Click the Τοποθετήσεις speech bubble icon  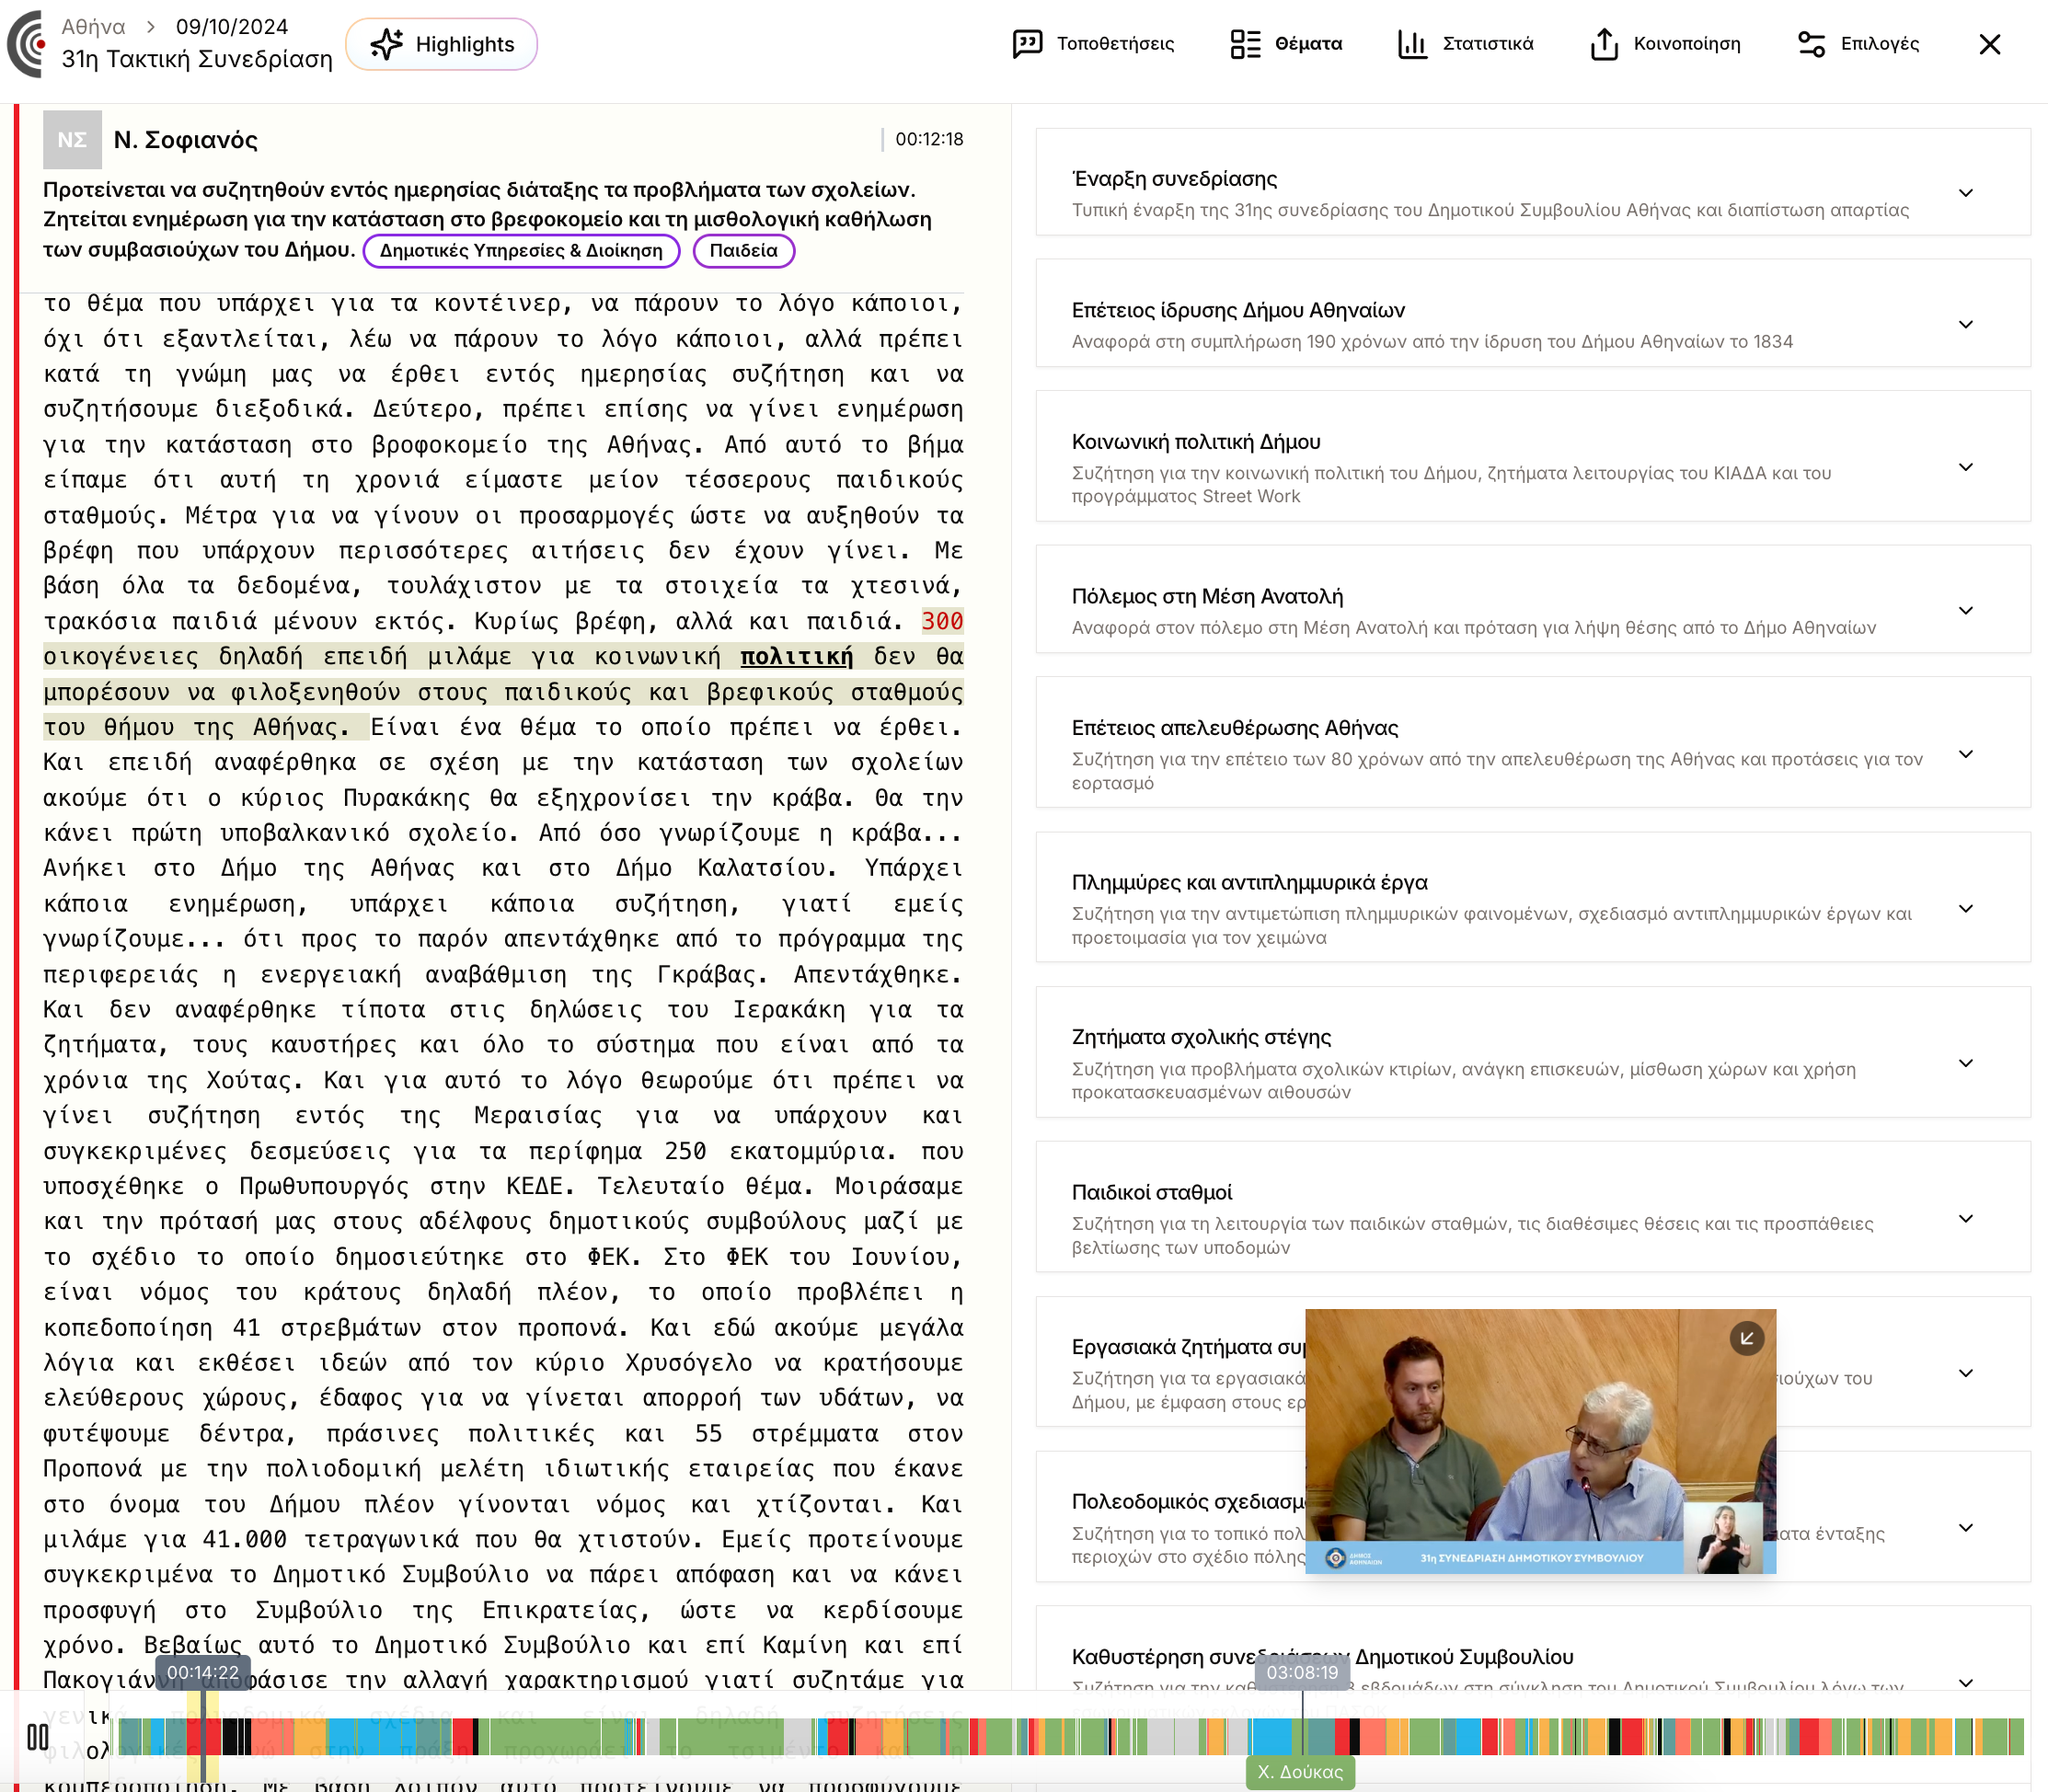pos(1028,44)
